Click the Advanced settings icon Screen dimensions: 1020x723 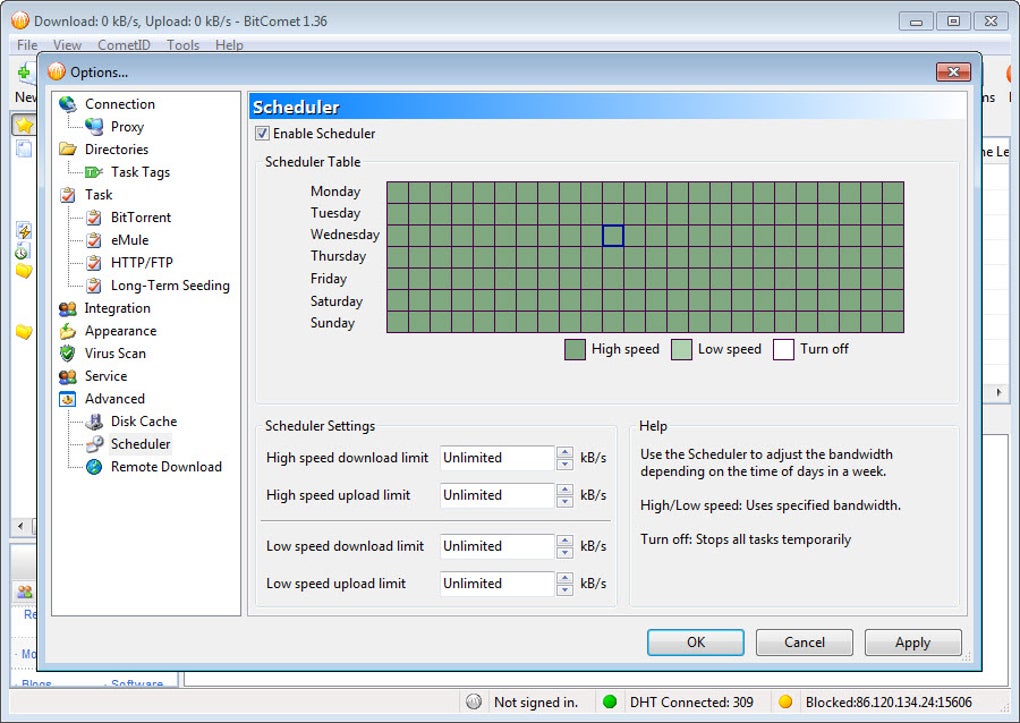click(68, 399)
